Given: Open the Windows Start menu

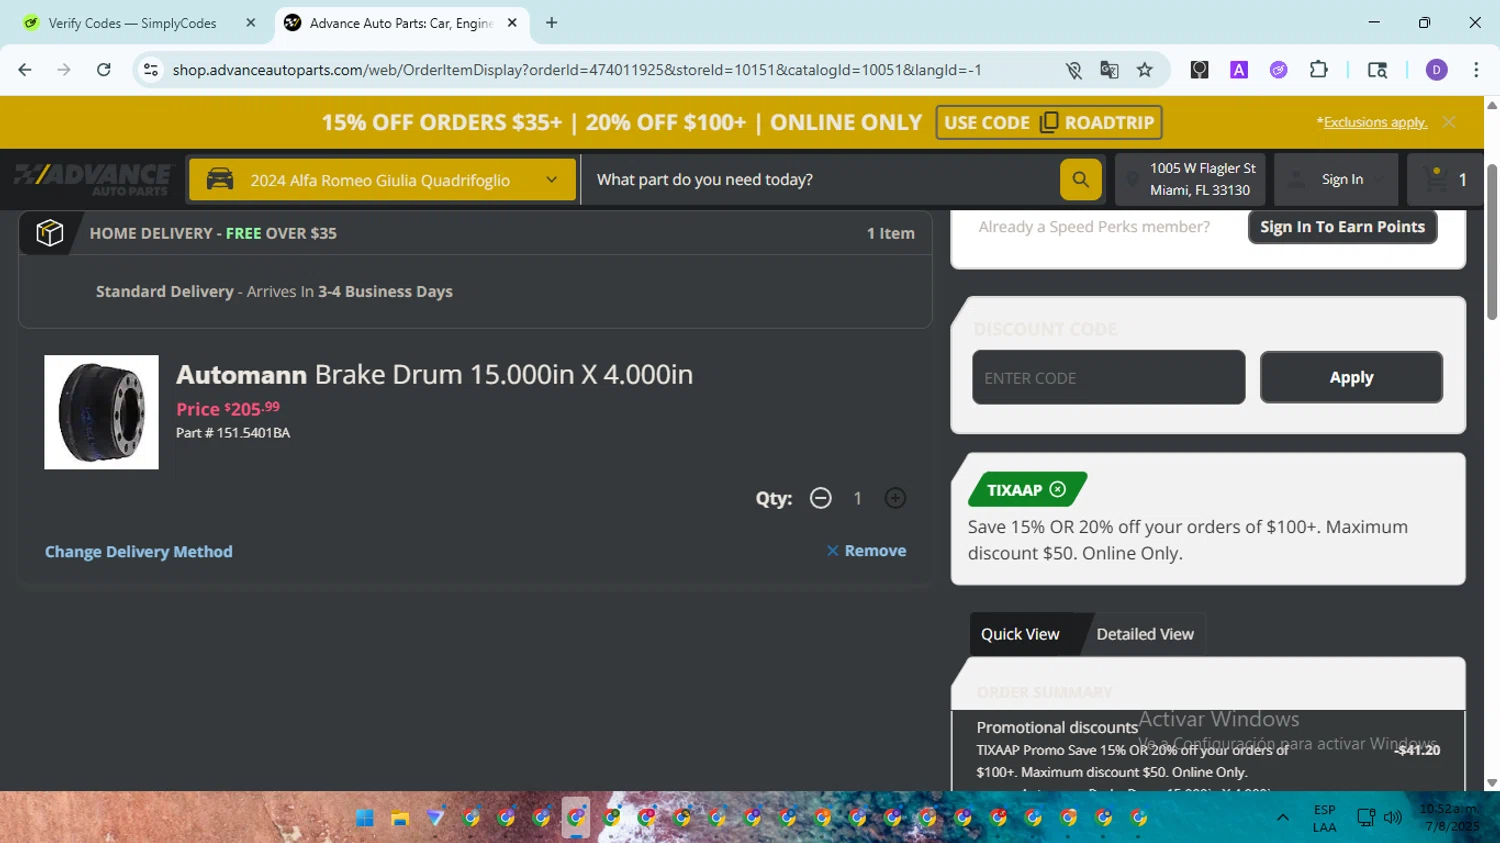Looking at the screenshot, I should pyautogui.click(x=365, y=818).
